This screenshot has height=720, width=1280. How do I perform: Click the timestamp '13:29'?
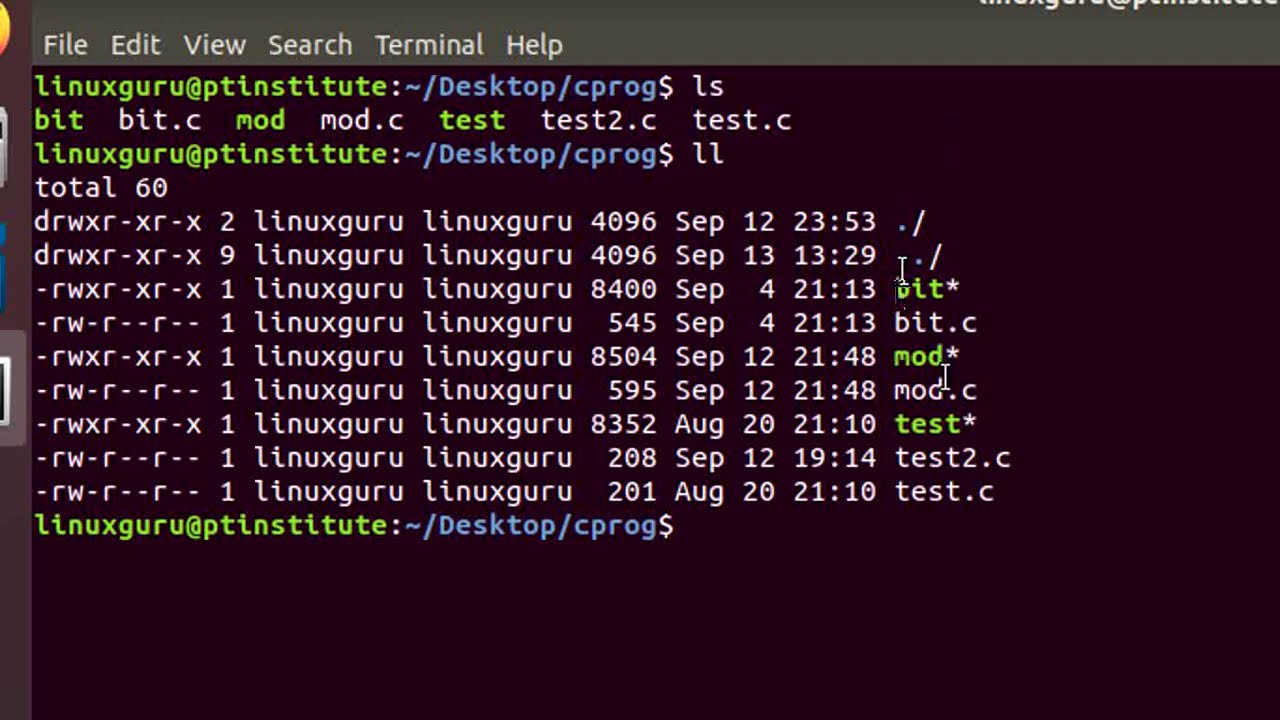(x=835, y=256)
